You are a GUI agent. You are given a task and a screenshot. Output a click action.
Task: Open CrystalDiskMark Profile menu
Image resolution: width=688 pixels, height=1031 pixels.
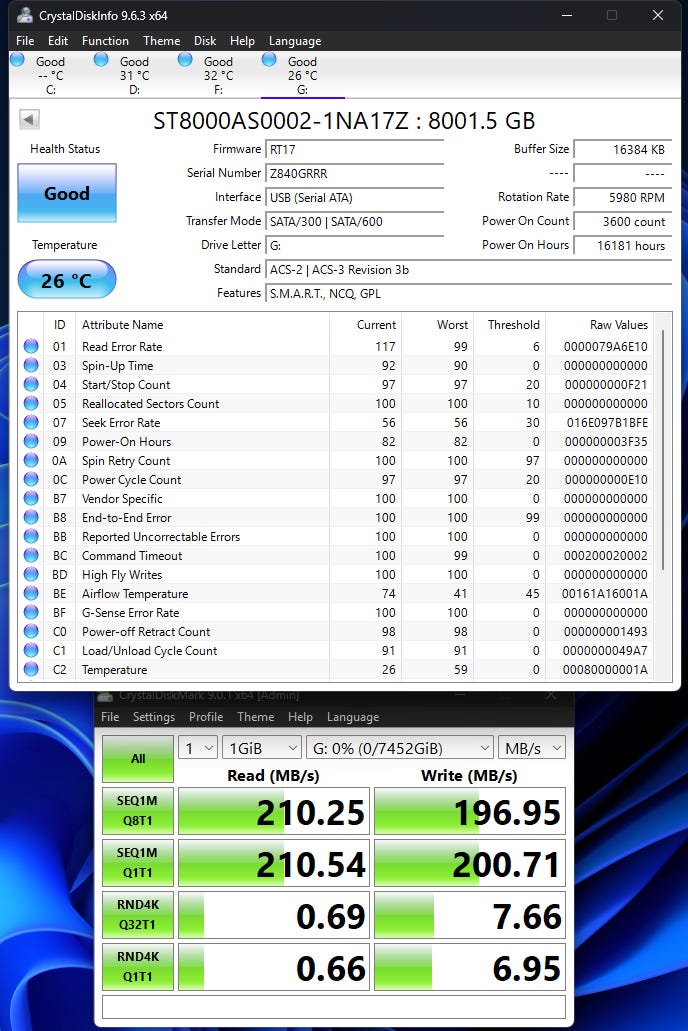click(206, 717)
